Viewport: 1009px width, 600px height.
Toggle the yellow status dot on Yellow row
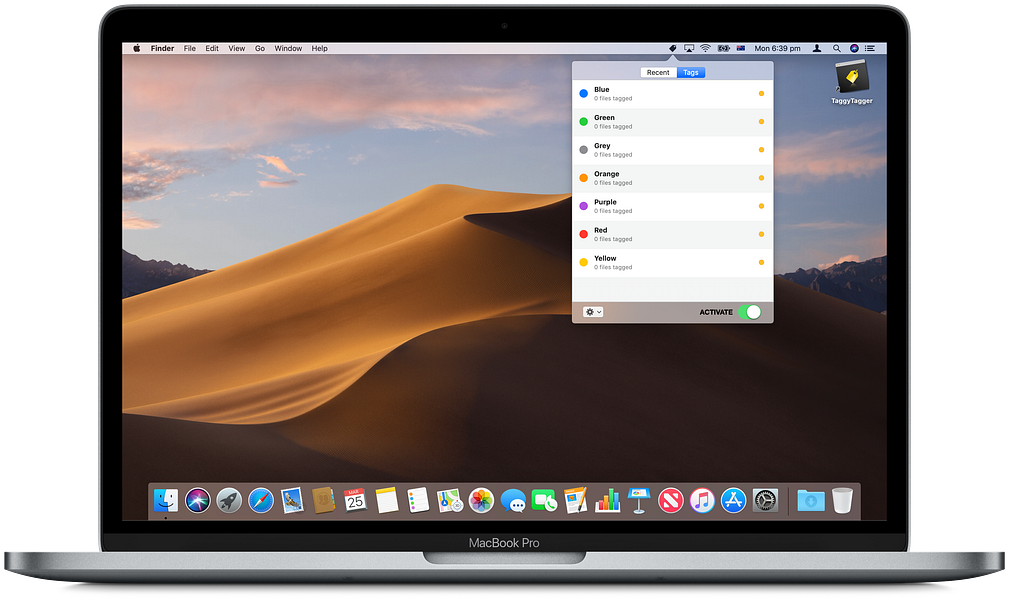pyautogui.click(x=761, y=262)
